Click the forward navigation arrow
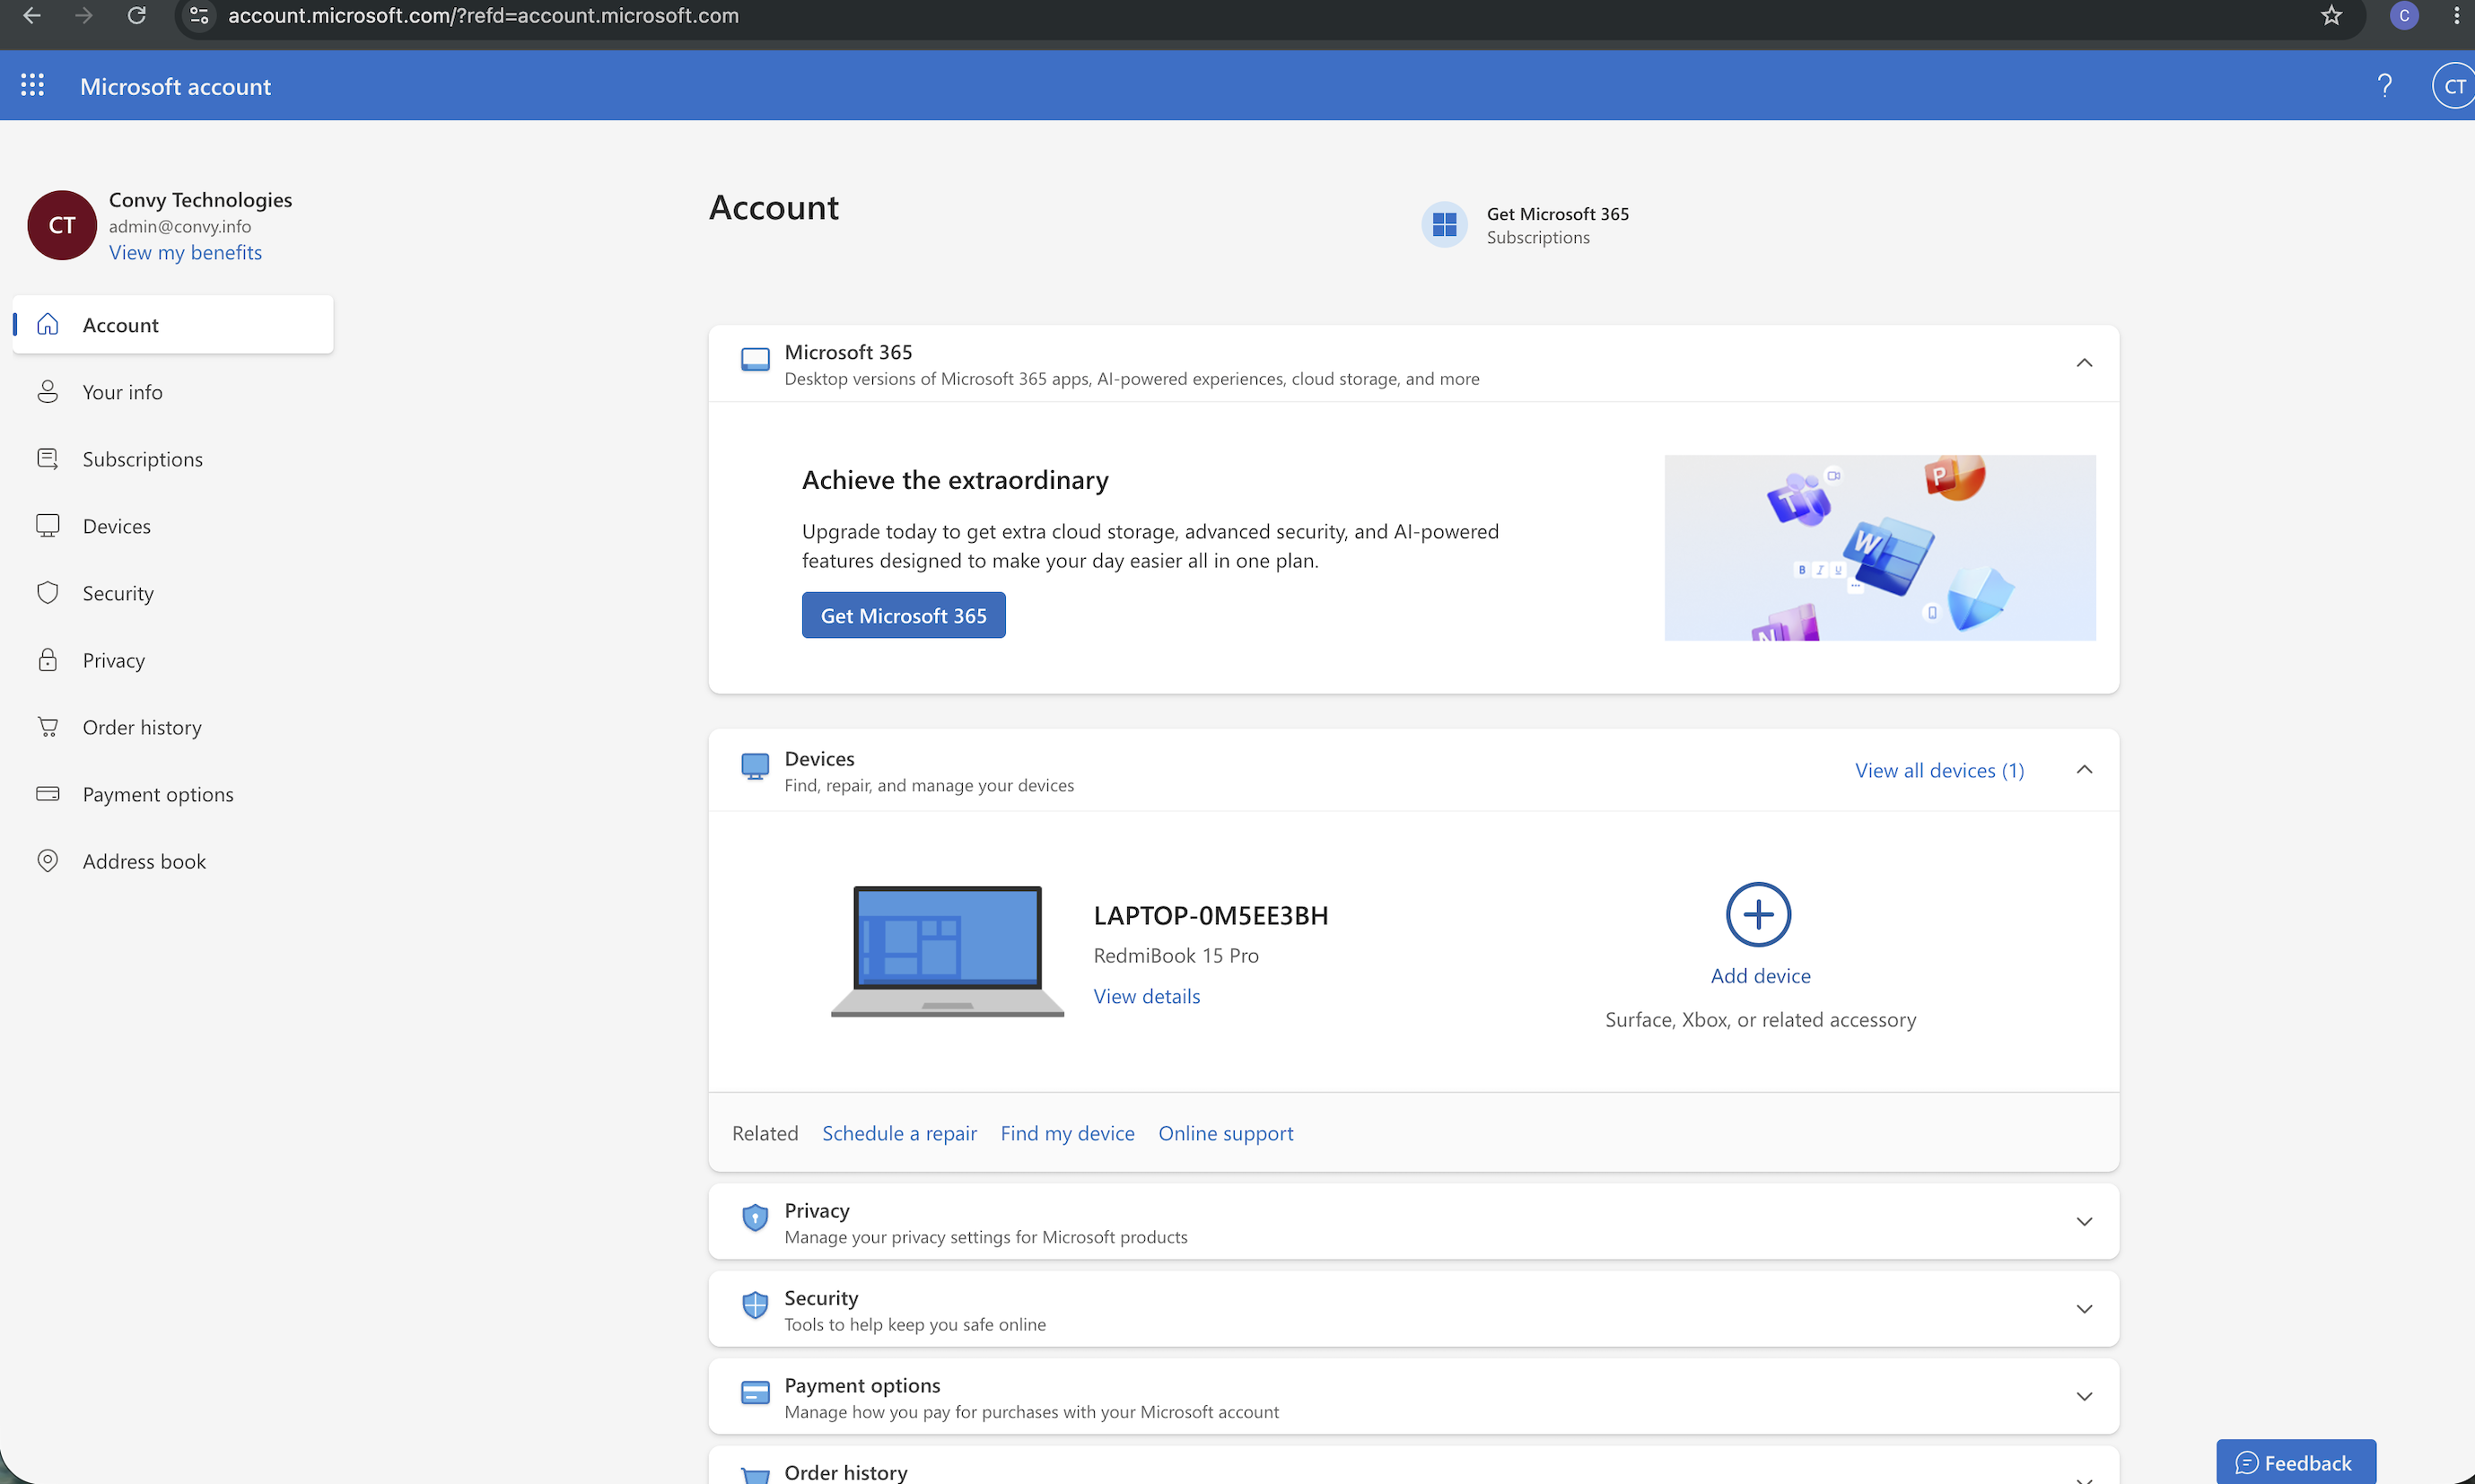Screen dimensions: 2475x1484 coord(84,16)
